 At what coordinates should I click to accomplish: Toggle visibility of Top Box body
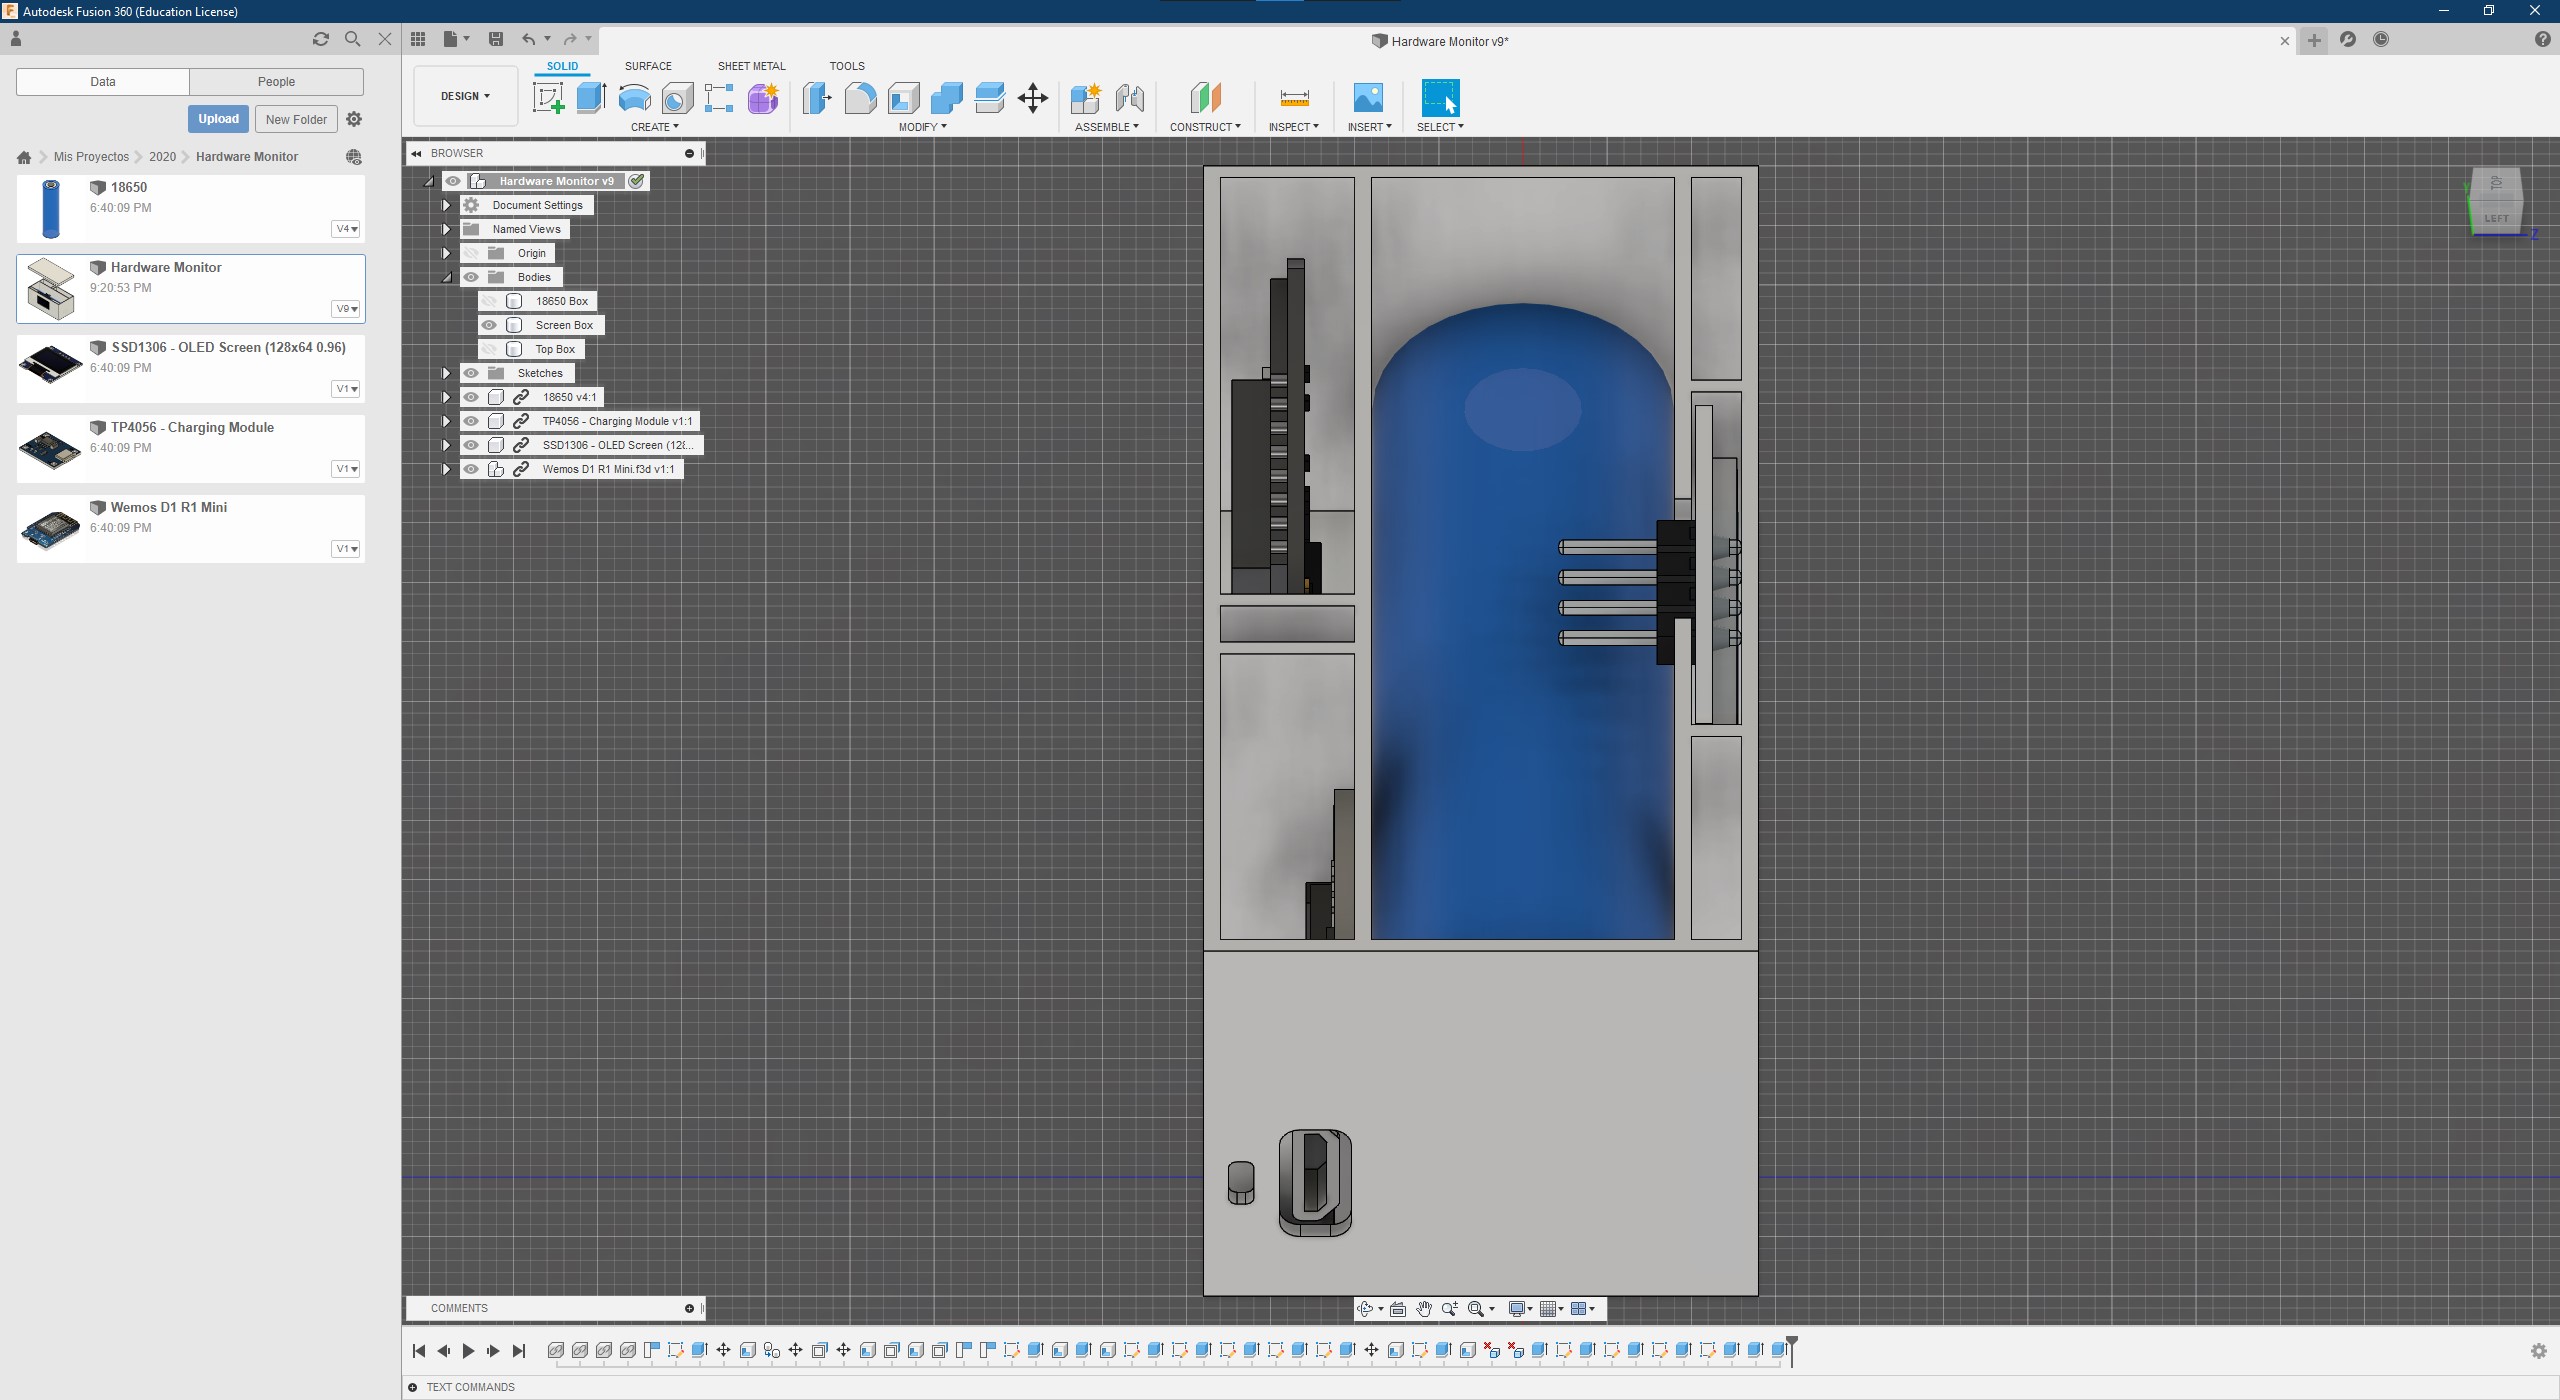coord(489,349)
